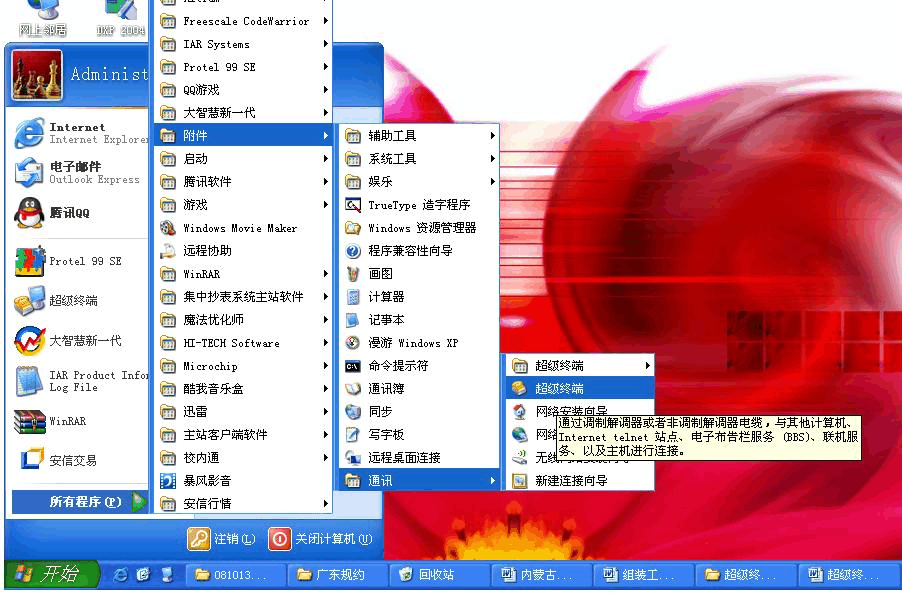Switch to 081013 folder taskbar button
This screenshot has width=902, height=593.
(236, 574)
